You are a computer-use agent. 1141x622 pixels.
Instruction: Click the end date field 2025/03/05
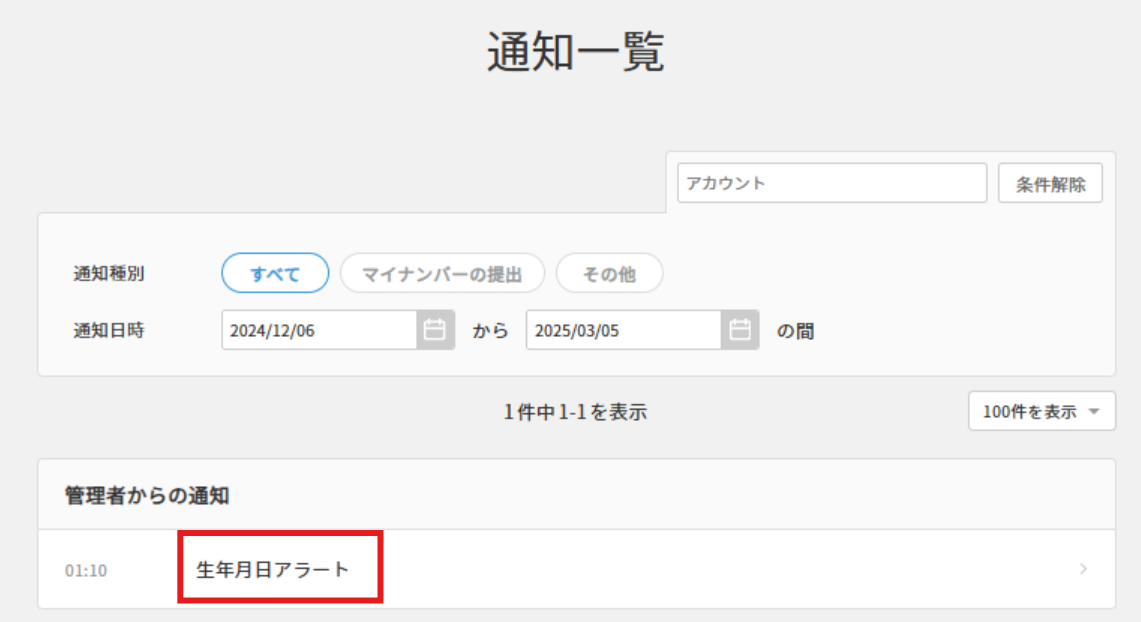(623, 331)
